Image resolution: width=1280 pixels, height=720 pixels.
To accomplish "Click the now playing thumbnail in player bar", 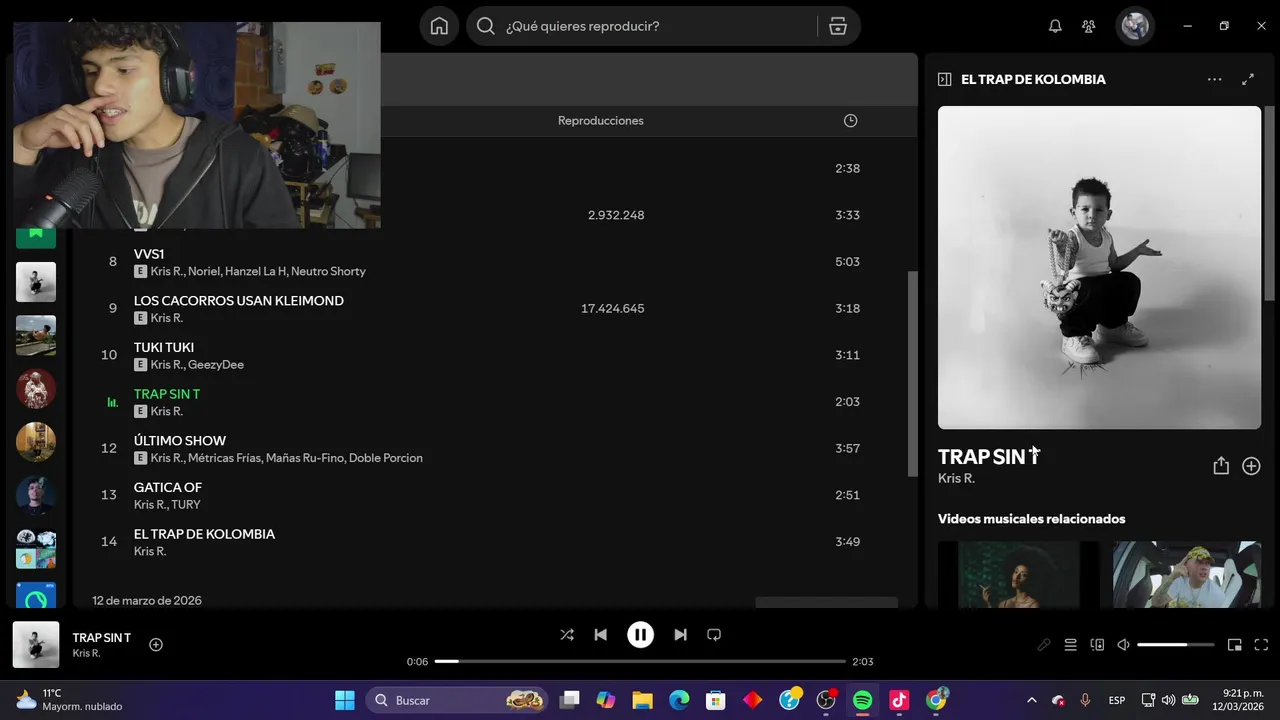I will [x=36, y=645].
